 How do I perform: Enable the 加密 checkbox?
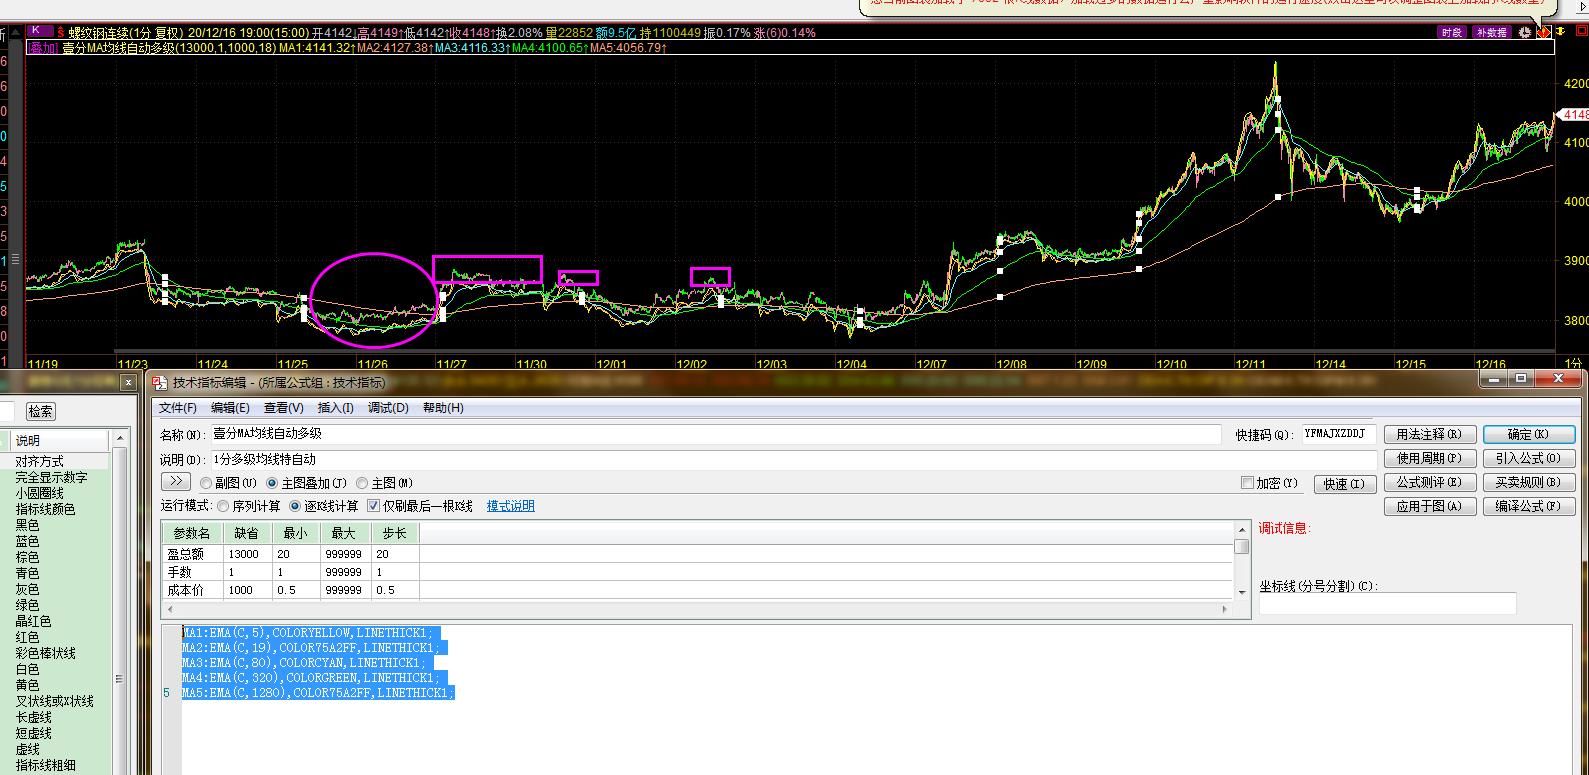(1247, 483)
